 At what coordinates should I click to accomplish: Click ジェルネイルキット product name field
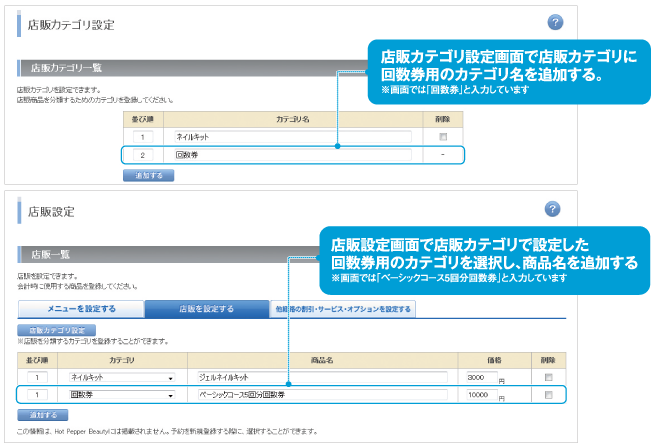click(x=321, y=378)
